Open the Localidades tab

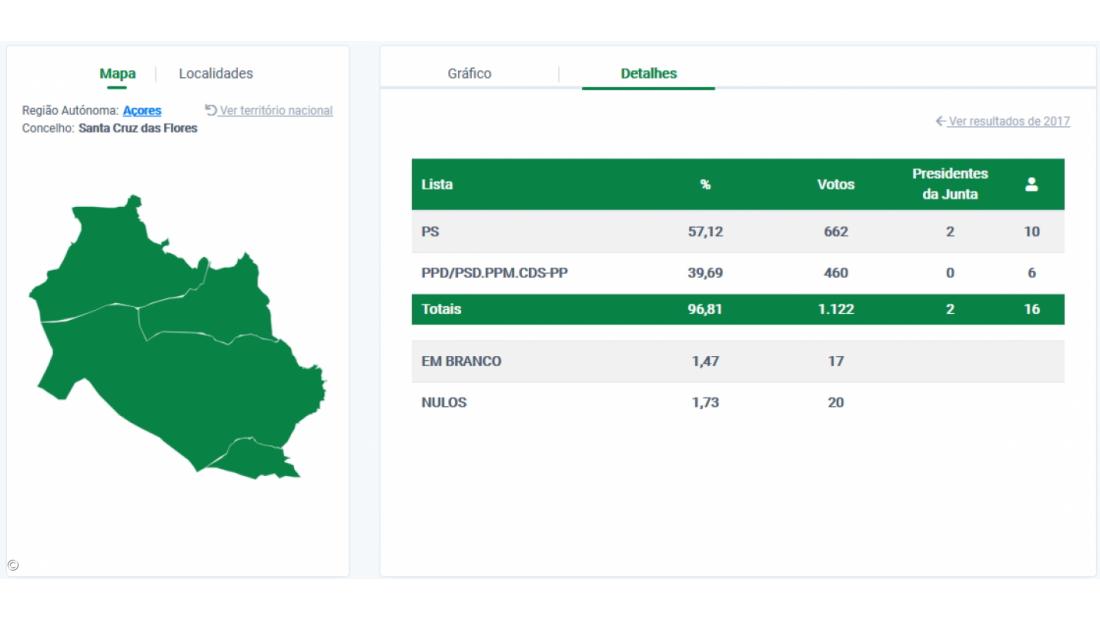click(216, 73)
